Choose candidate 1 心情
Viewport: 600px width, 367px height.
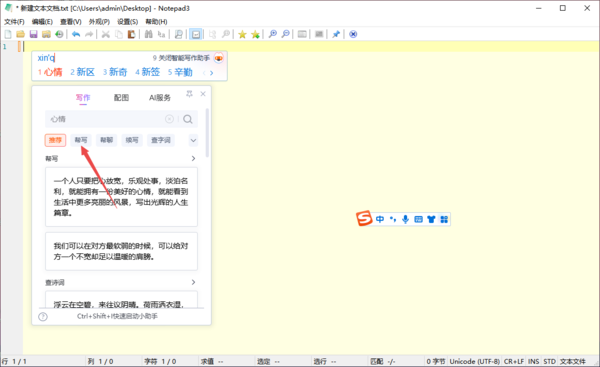[x=50, y=72]
